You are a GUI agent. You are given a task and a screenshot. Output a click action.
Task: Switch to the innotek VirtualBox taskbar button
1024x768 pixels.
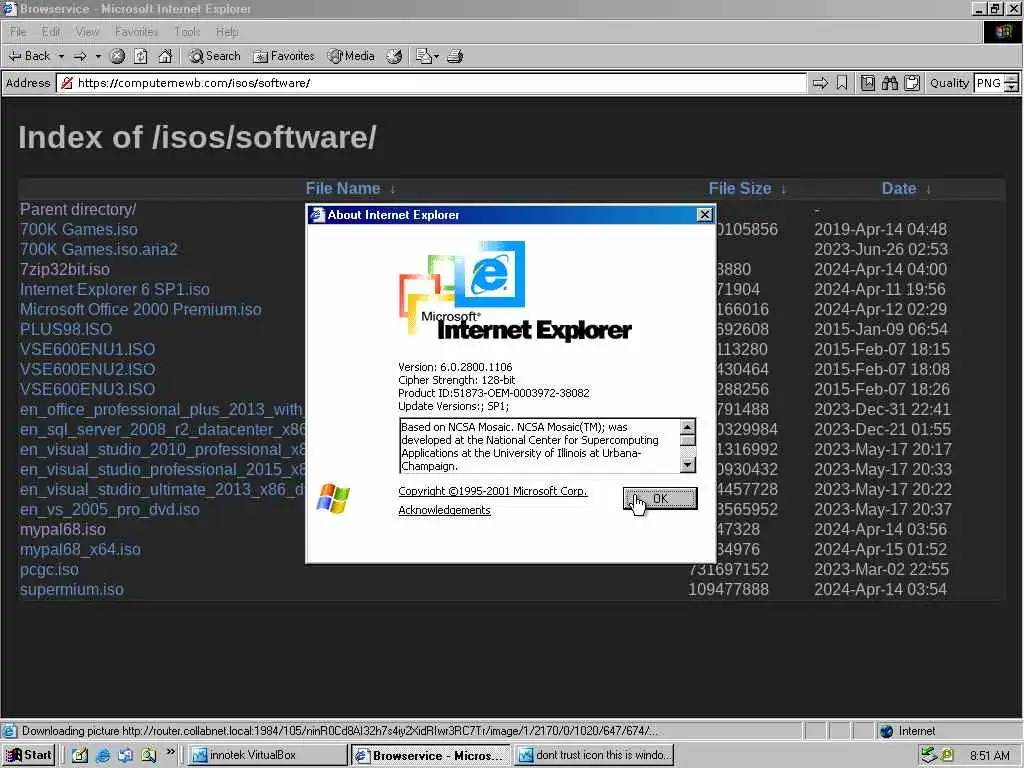[268, 756]
